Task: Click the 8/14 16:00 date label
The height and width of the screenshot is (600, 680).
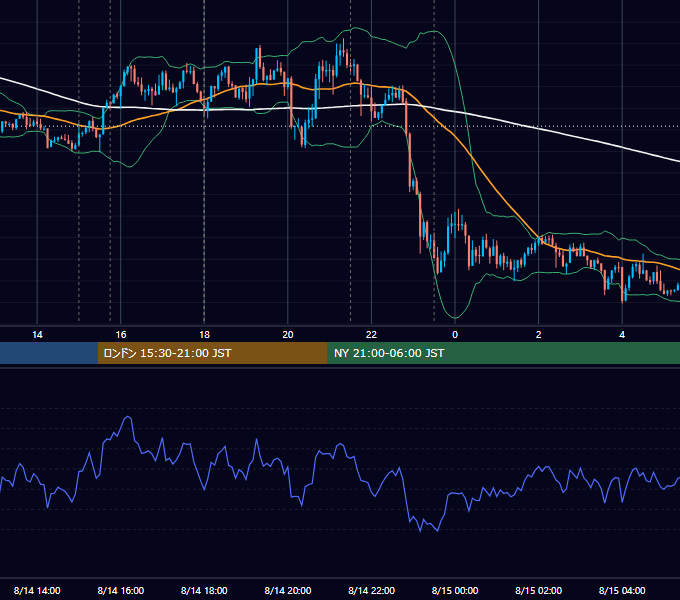Action: coord(121,590)
